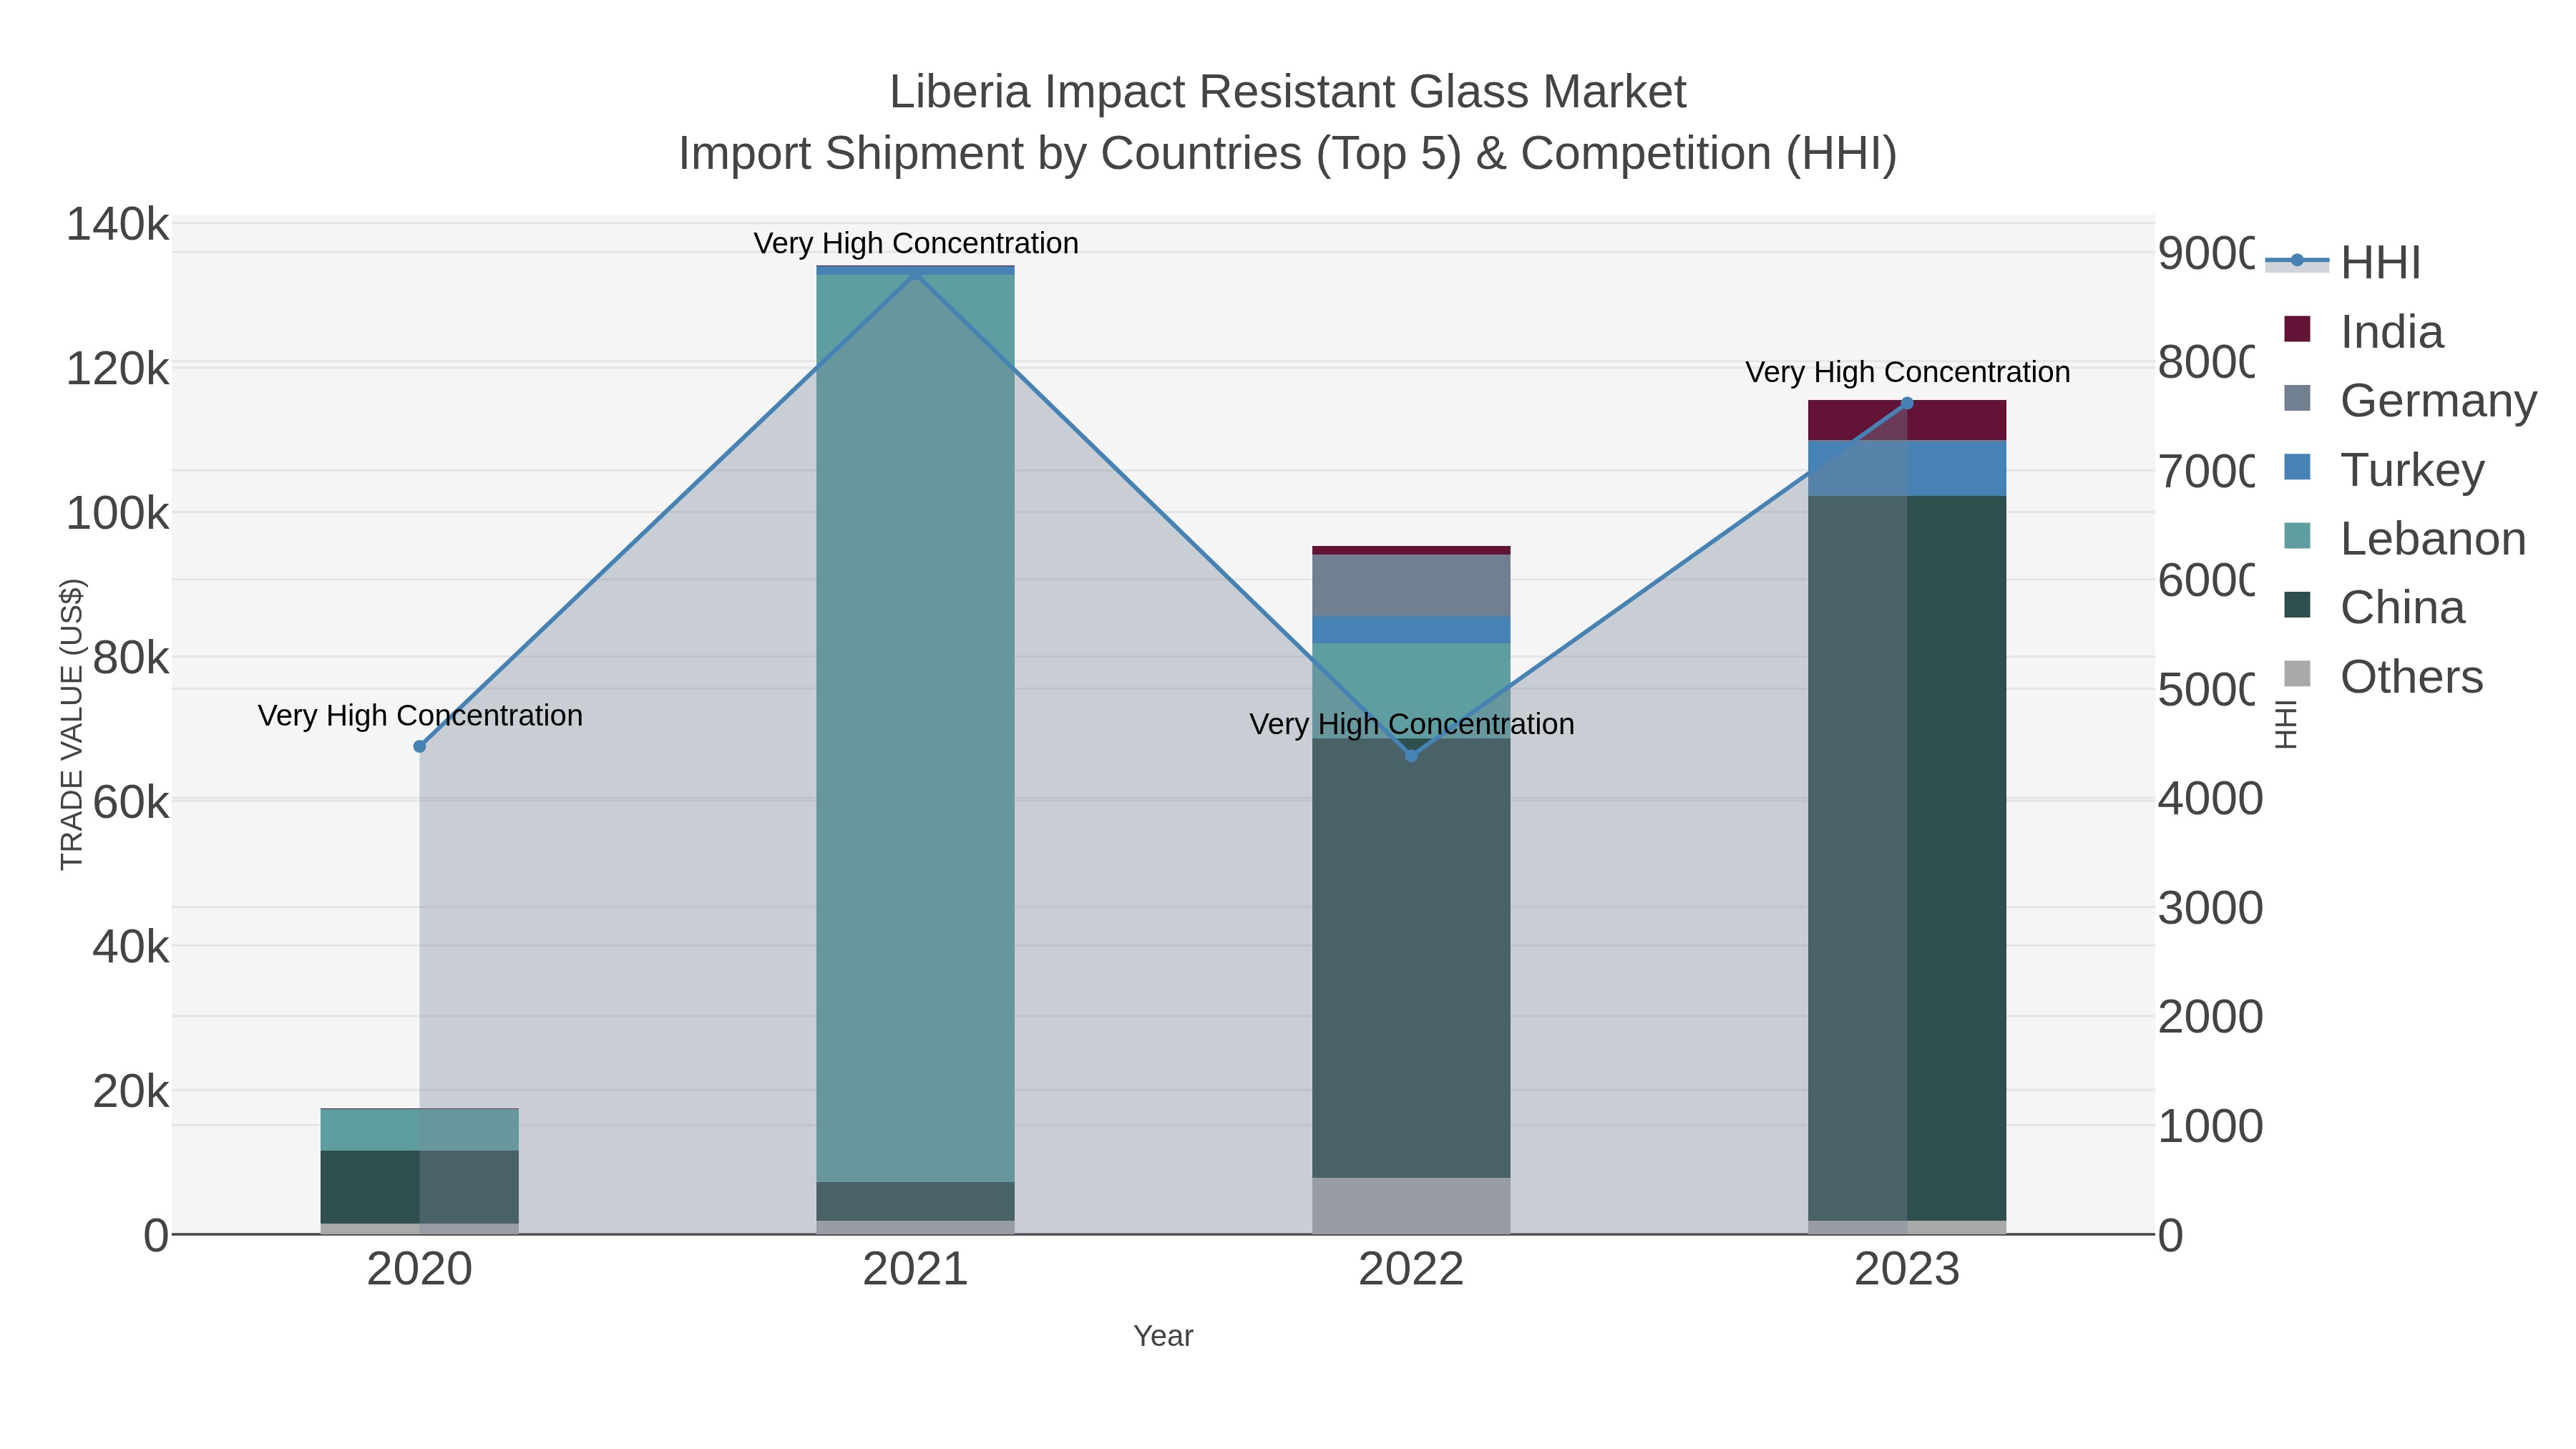The width and height of the screenshot is (2576, 1449).
Task: Click the HHI marker for 2020
Action: pos(420,746)
